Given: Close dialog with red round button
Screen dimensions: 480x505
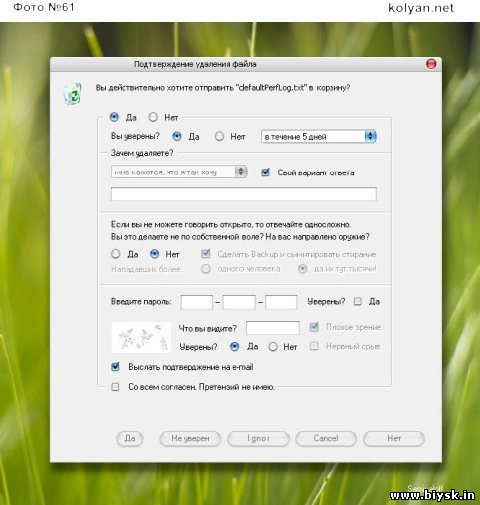Looking at the screenshot, I should 431,64.
